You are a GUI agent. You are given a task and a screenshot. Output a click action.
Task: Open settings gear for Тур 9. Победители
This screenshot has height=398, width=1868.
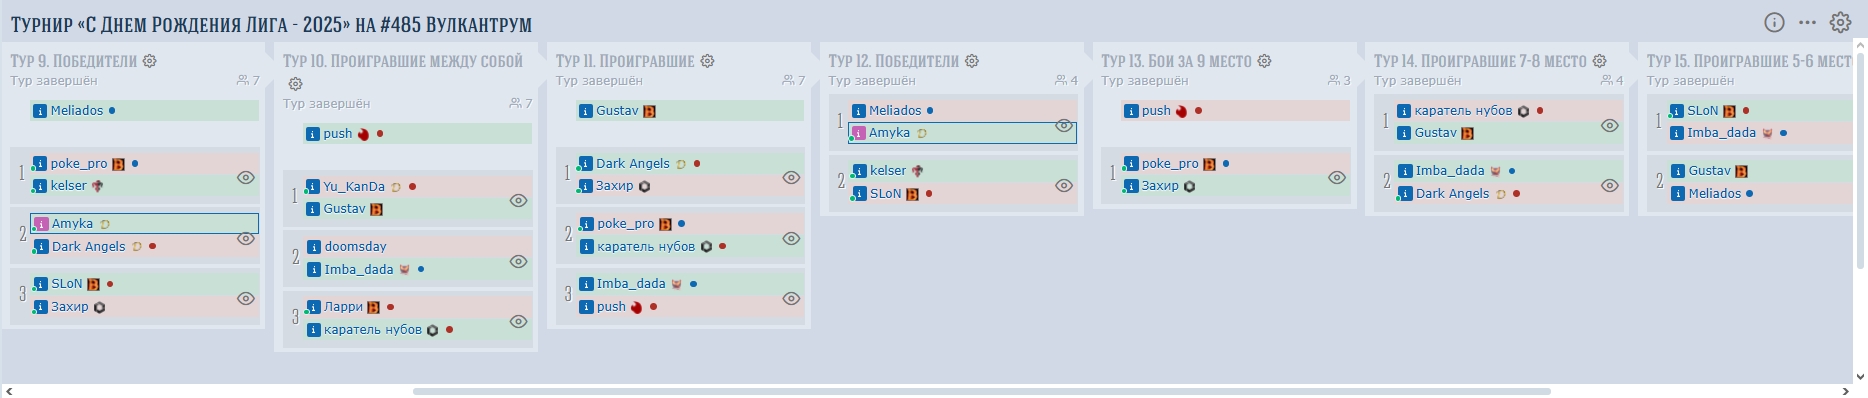tap(150, 61)
